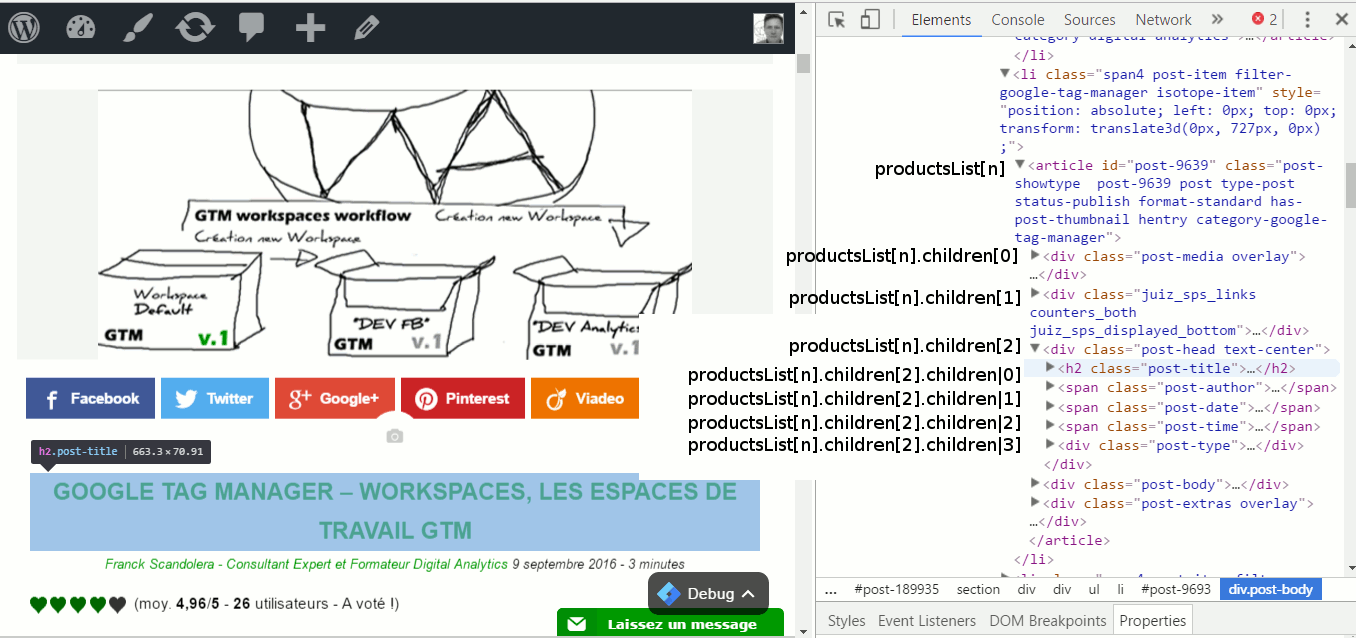Click the plus new-content icon

(x=310, y=27)
